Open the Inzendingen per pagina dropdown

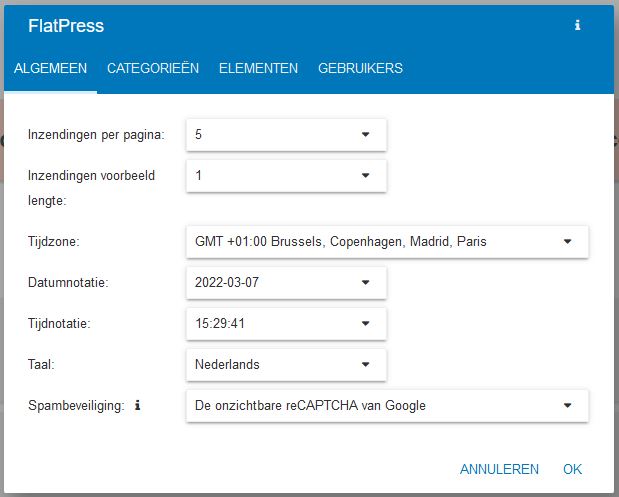pos(286,135)
